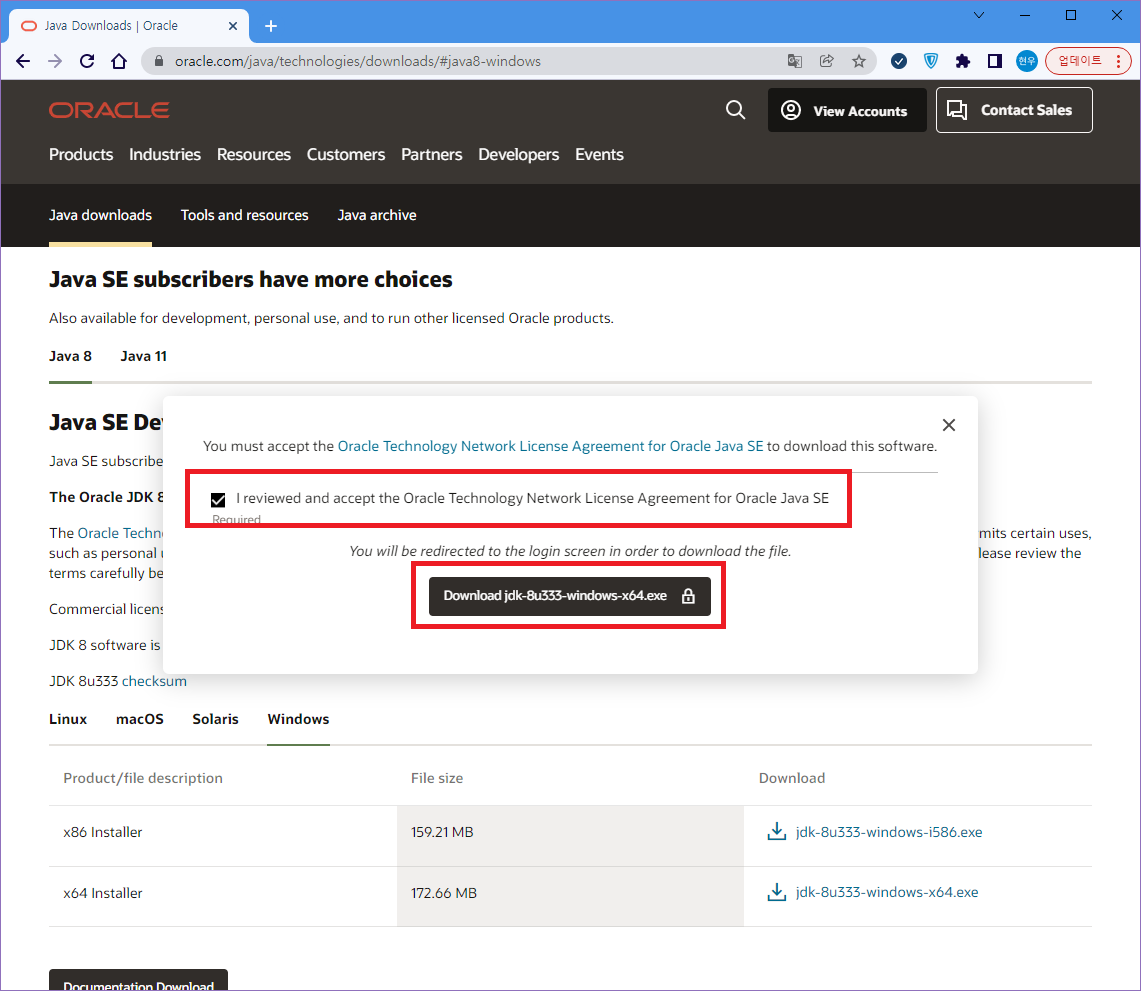Open the tab search chevron
Screen dimensions: 1141x991
tap(979, 15)
